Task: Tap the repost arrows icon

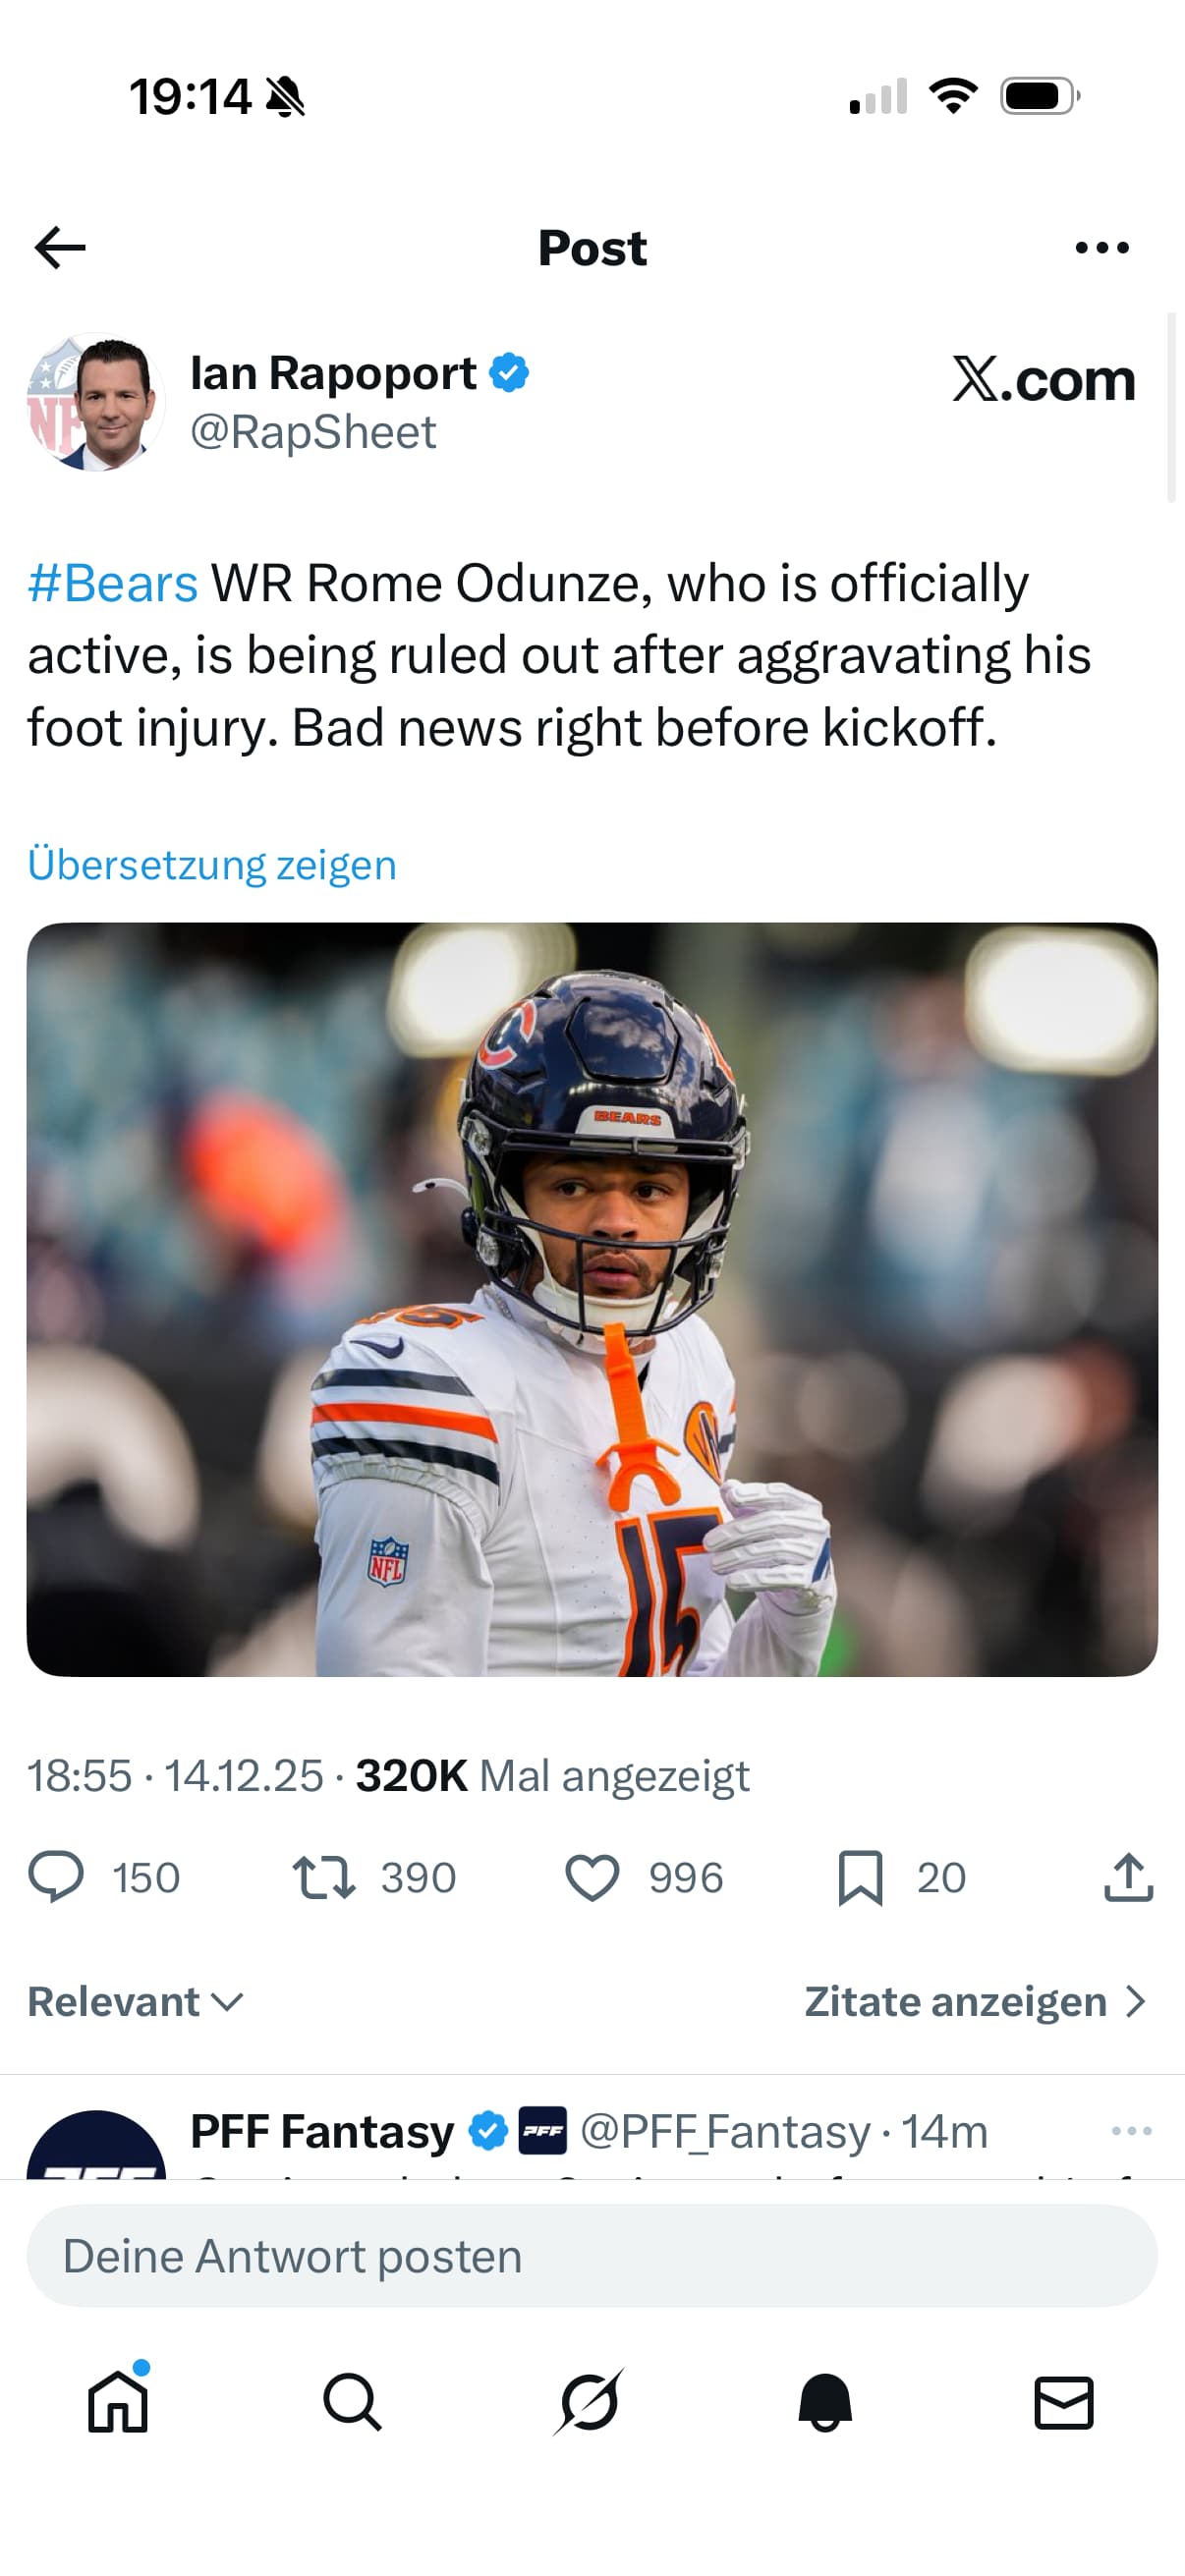Action: coord(323,1877)
